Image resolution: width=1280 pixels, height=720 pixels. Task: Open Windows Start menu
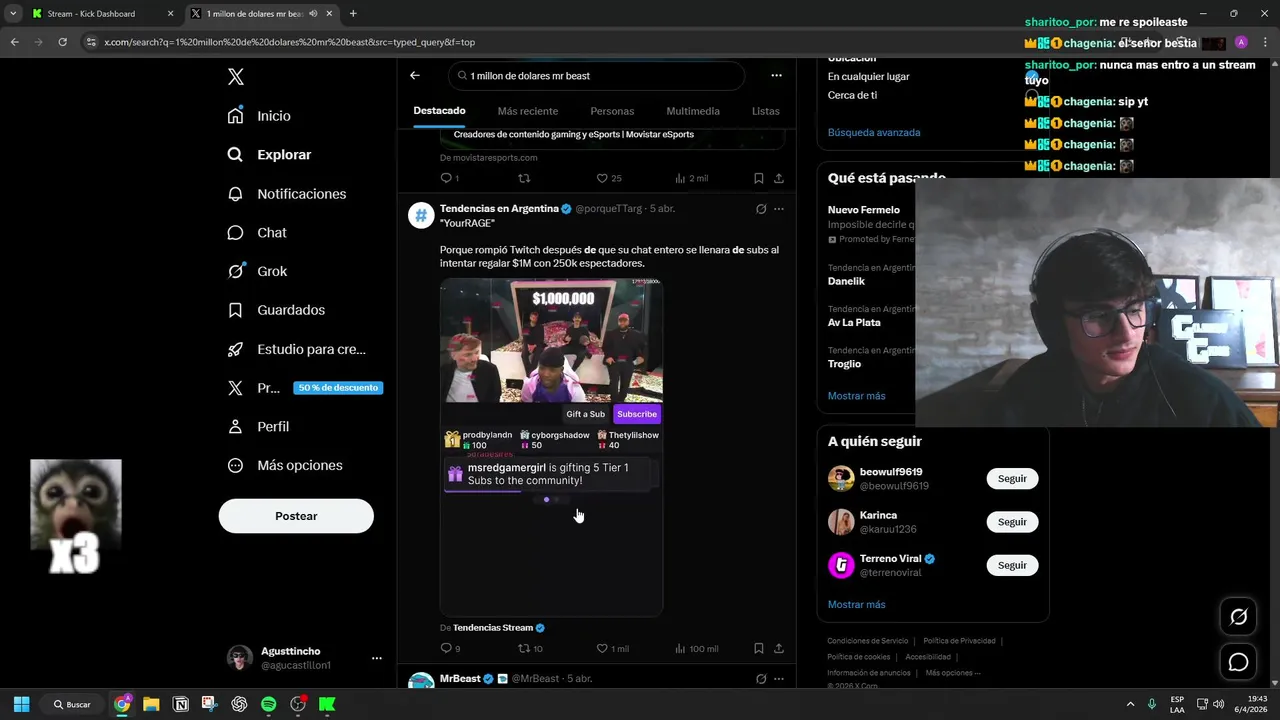click(21, 704)
